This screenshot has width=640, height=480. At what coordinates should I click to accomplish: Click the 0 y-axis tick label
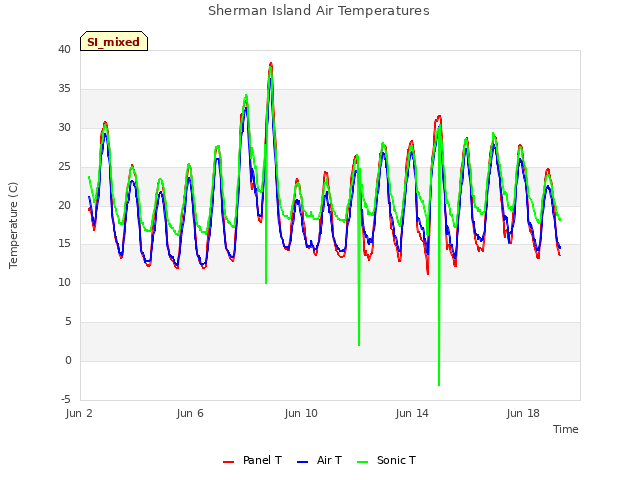pos(68,360)
